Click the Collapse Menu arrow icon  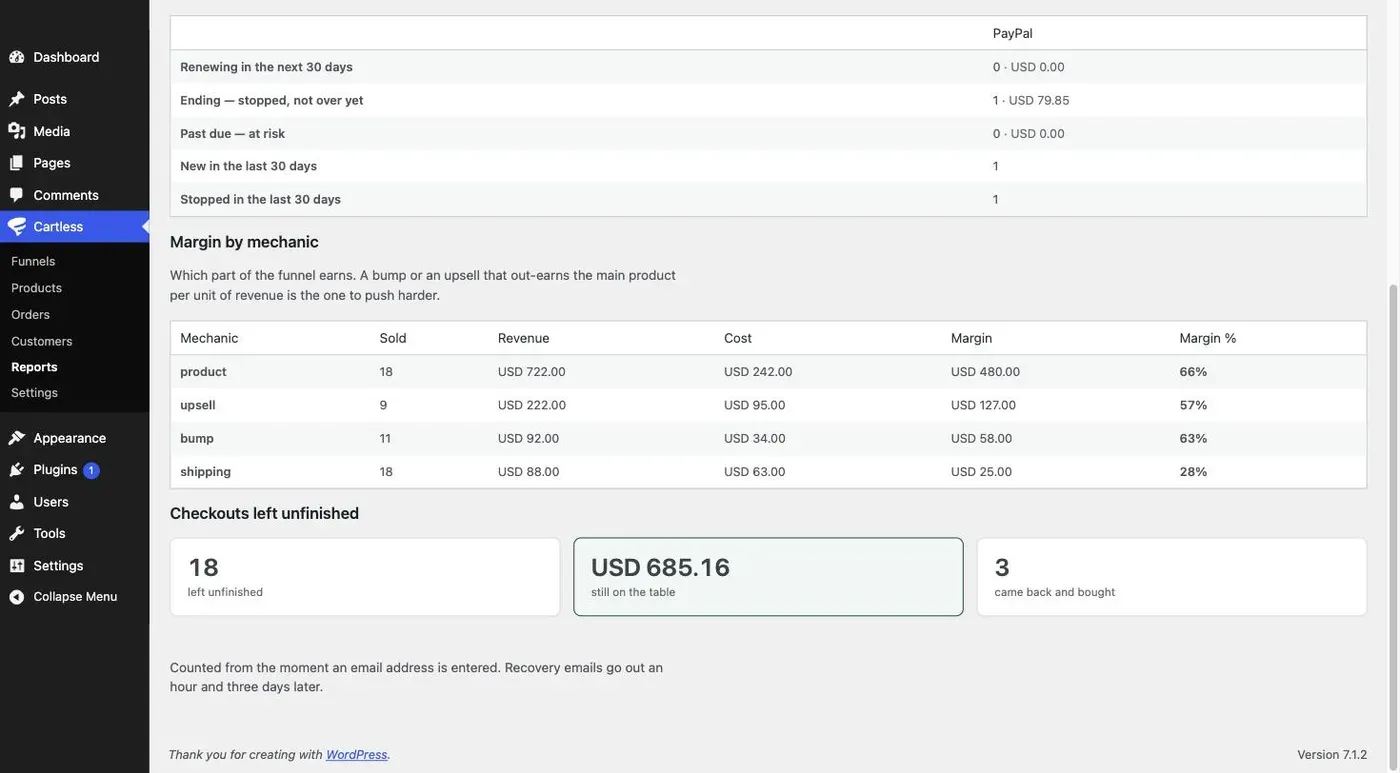(17, 597)
